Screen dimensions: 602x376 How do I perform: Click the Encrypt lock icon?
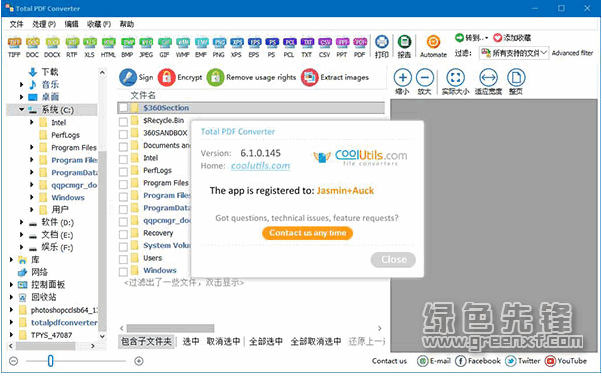(x=167, y=77)
